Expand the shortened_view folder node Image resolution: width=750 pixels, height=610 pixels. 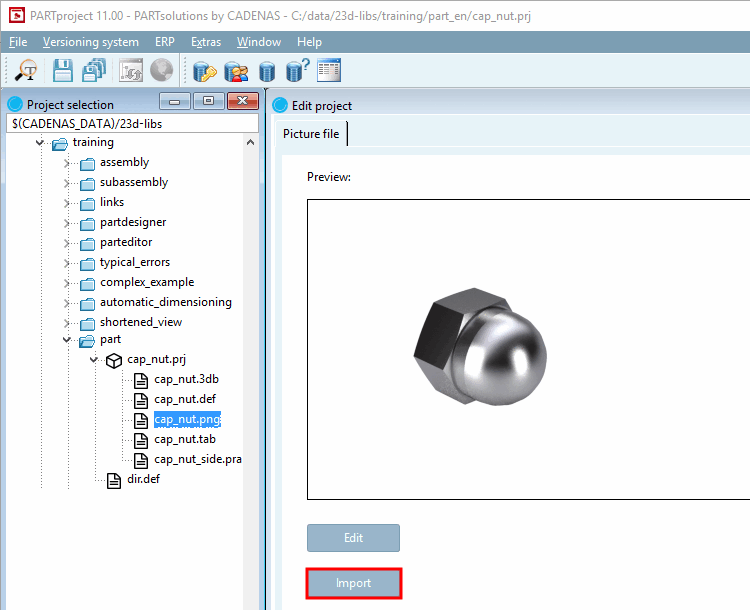click(66, 323)
